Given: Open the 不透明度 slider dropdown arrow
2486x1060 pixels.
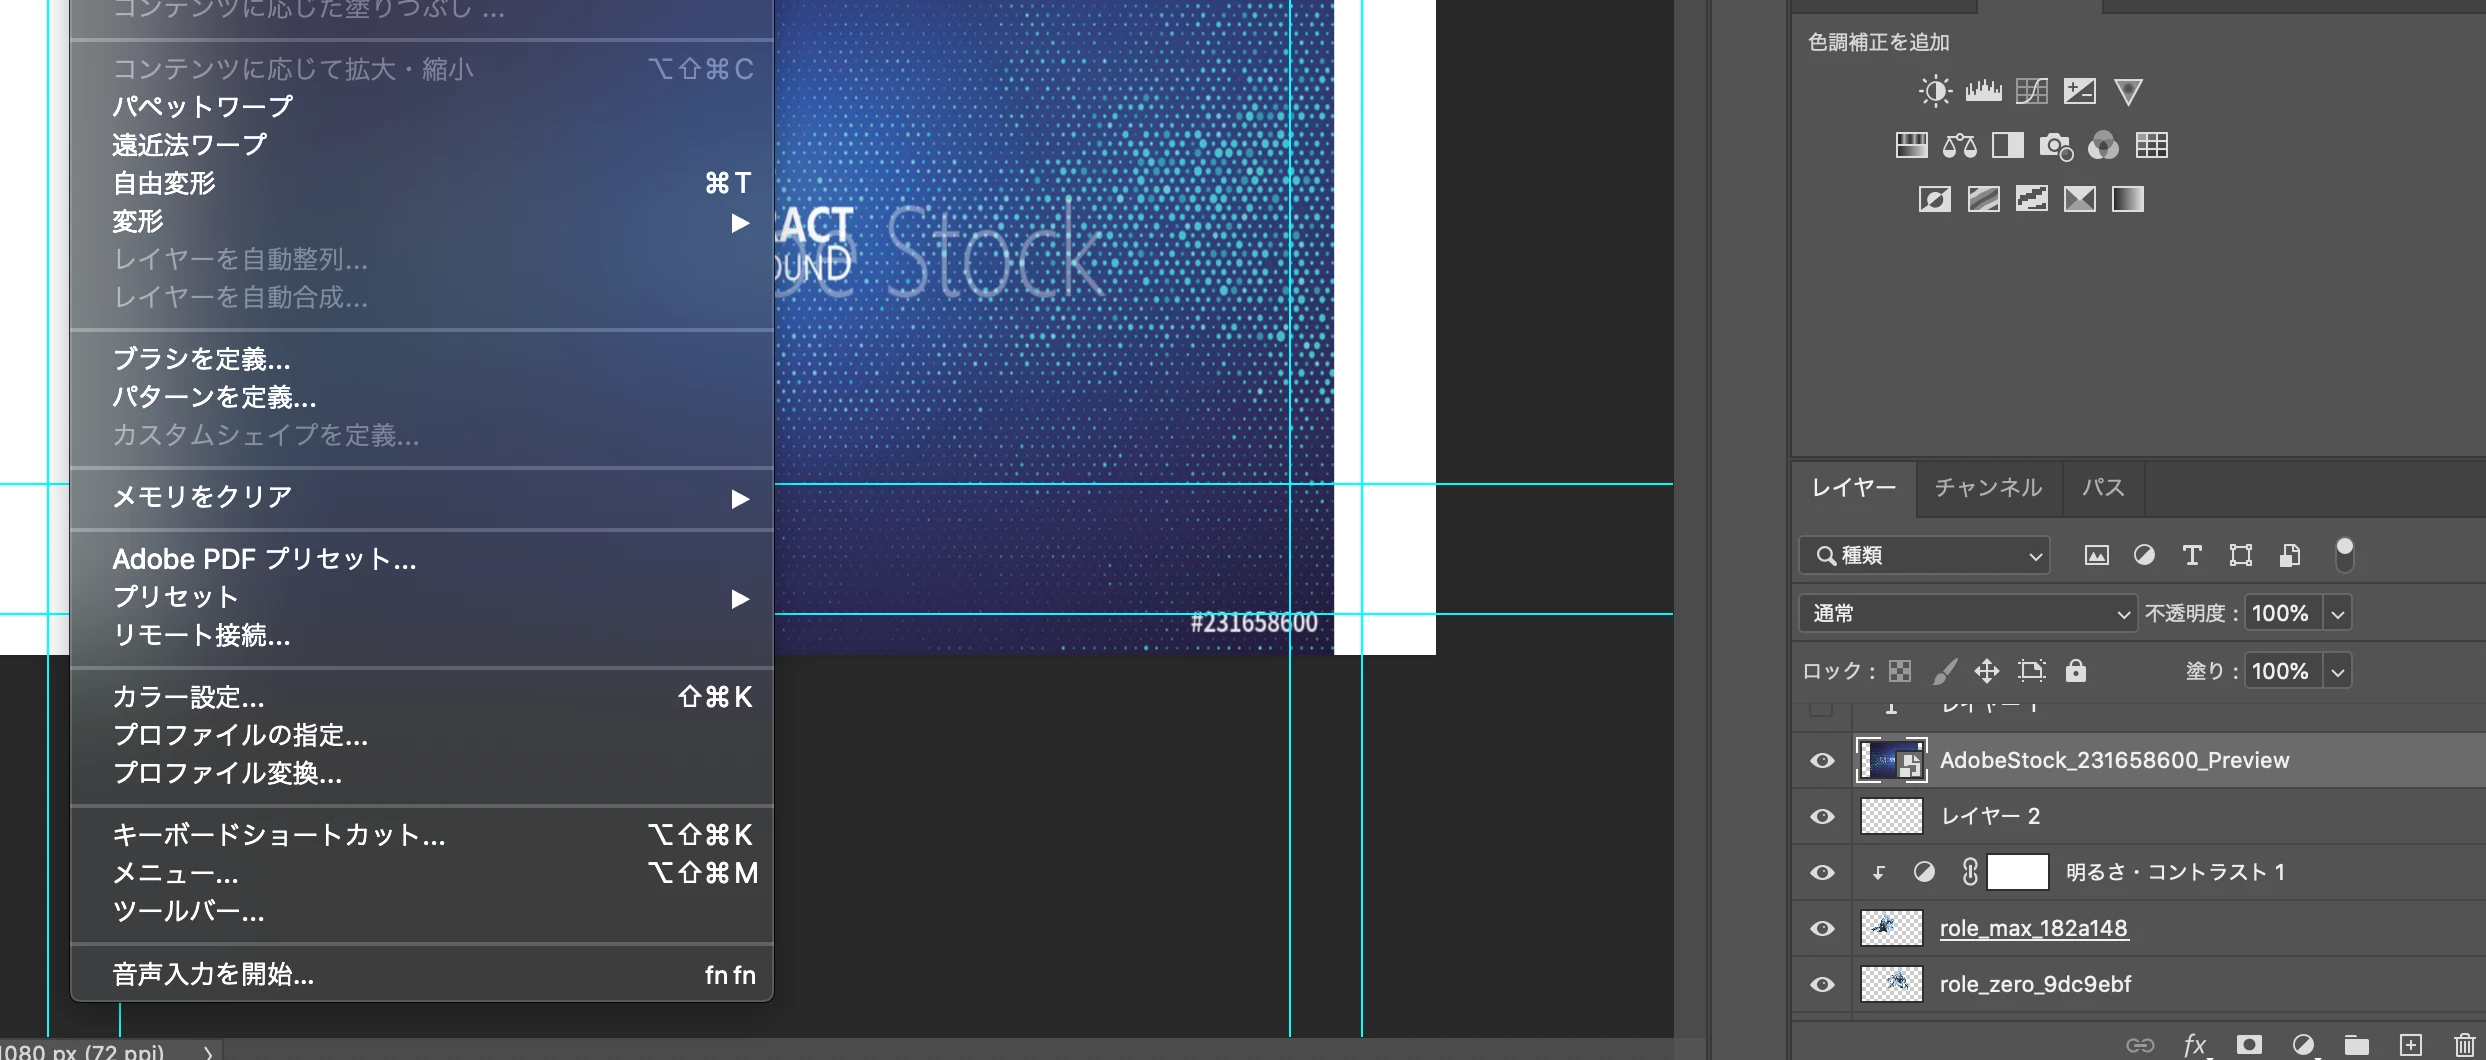Looking at the screenshot, I should click(x=2338, y=614).
